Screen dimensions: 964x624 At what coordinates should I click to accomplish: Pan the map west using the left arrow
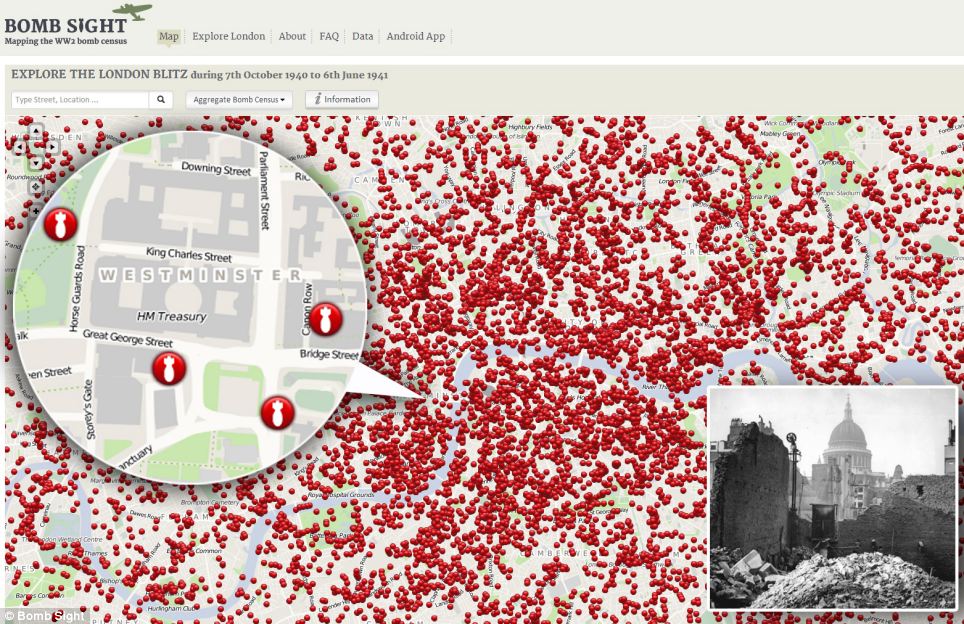tap(20, 147)
